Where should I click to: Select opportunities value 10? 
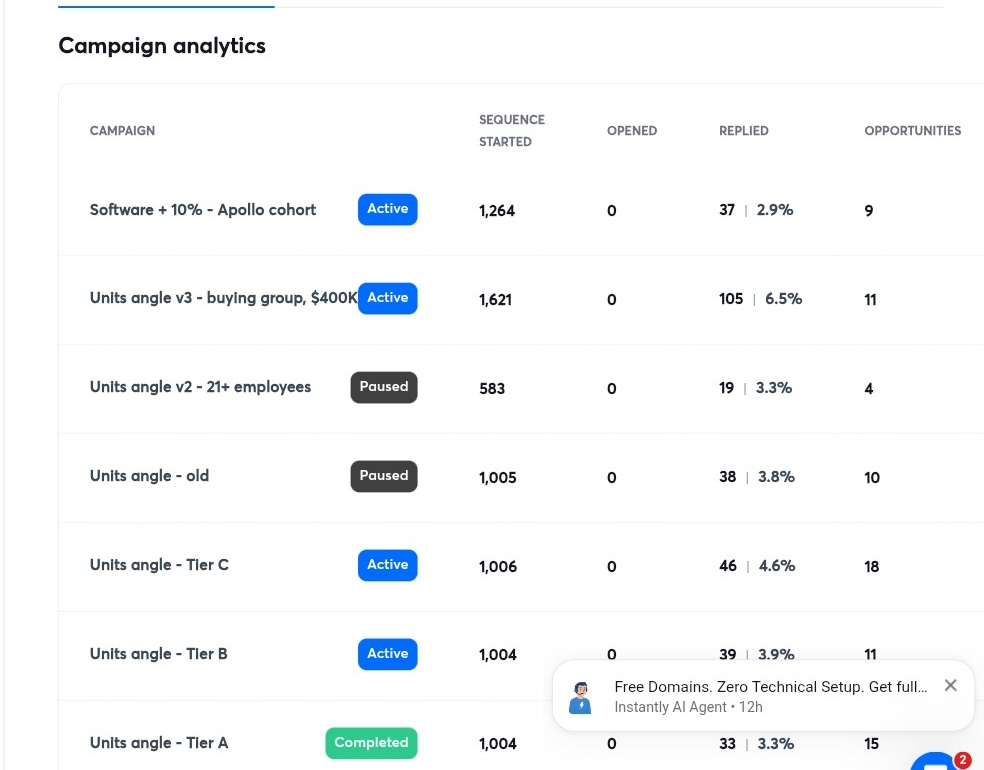click(x=872, y=478)
